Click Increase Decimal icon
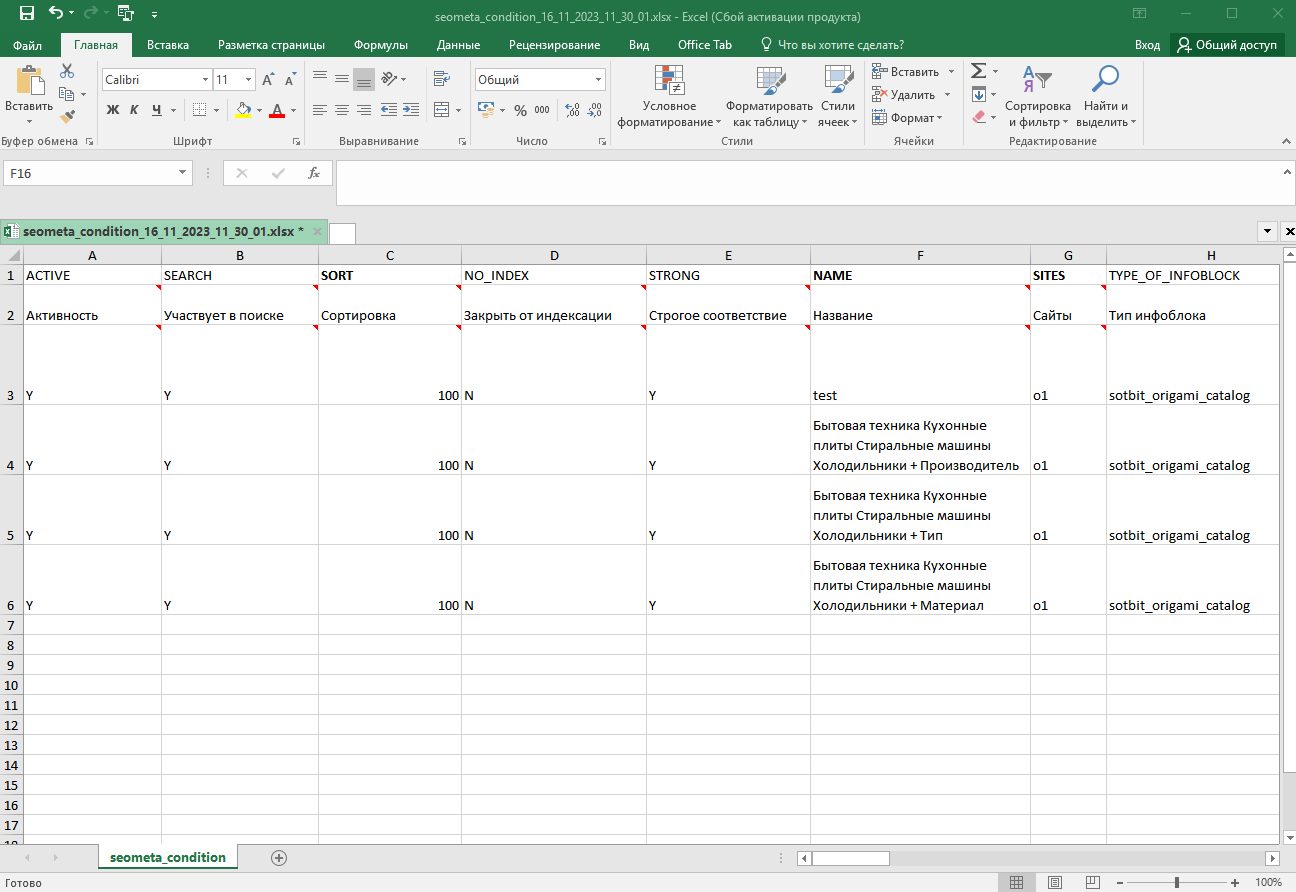 (573, 110)
